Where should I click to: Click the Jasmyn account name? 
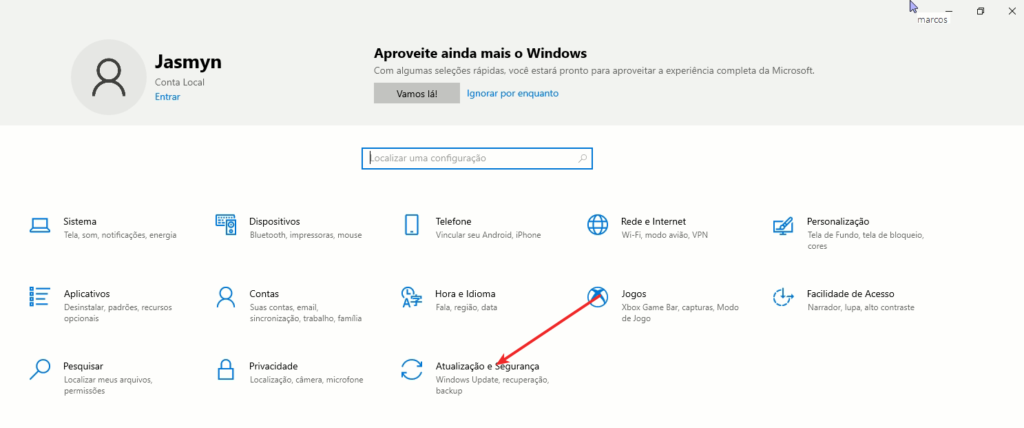coord(188,62)
